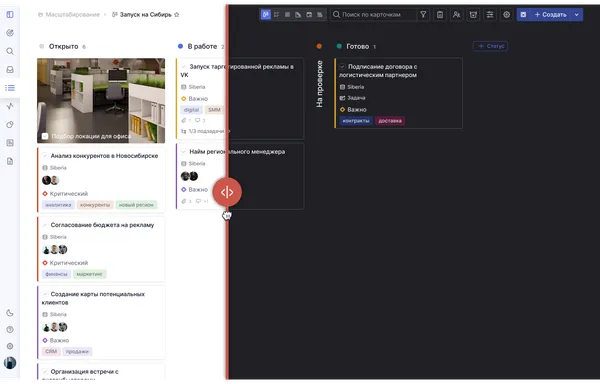This screenshot has width=600, height=384.
Task: Click the Создать button
Action: tap(550, 15)
